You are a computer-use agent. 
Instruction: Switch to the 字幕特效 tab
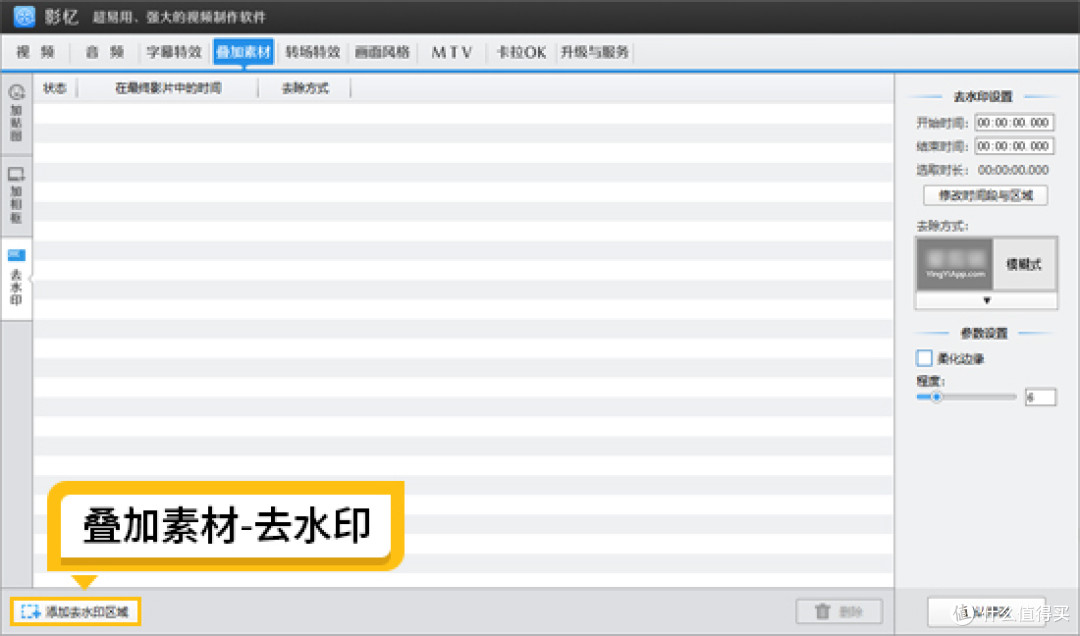tap(174, 52)
